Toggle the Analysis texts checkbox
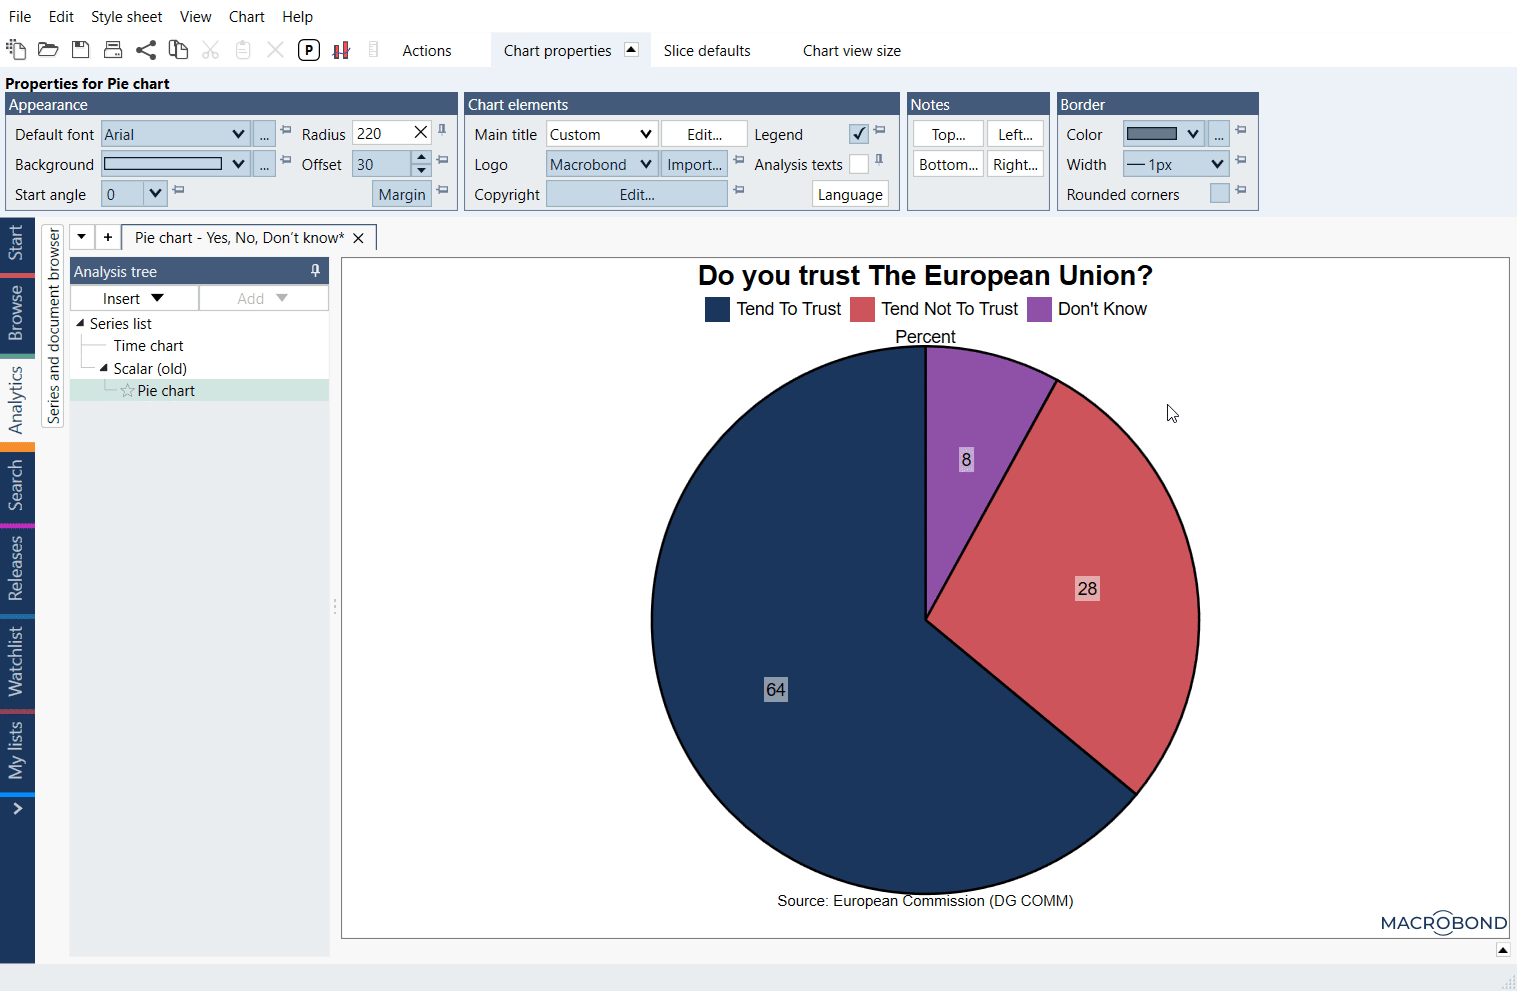 coord(858,164)
